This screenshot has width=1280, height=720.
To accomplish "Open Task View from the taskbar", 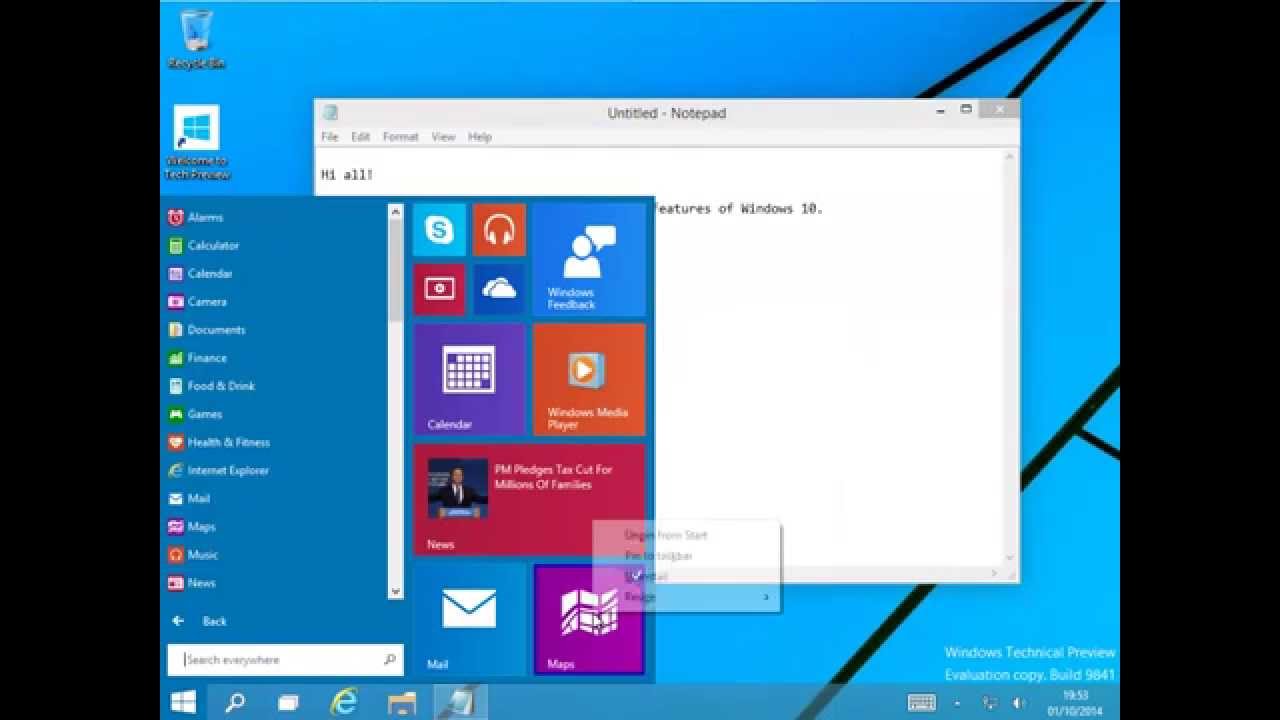I will coord(288,702).
